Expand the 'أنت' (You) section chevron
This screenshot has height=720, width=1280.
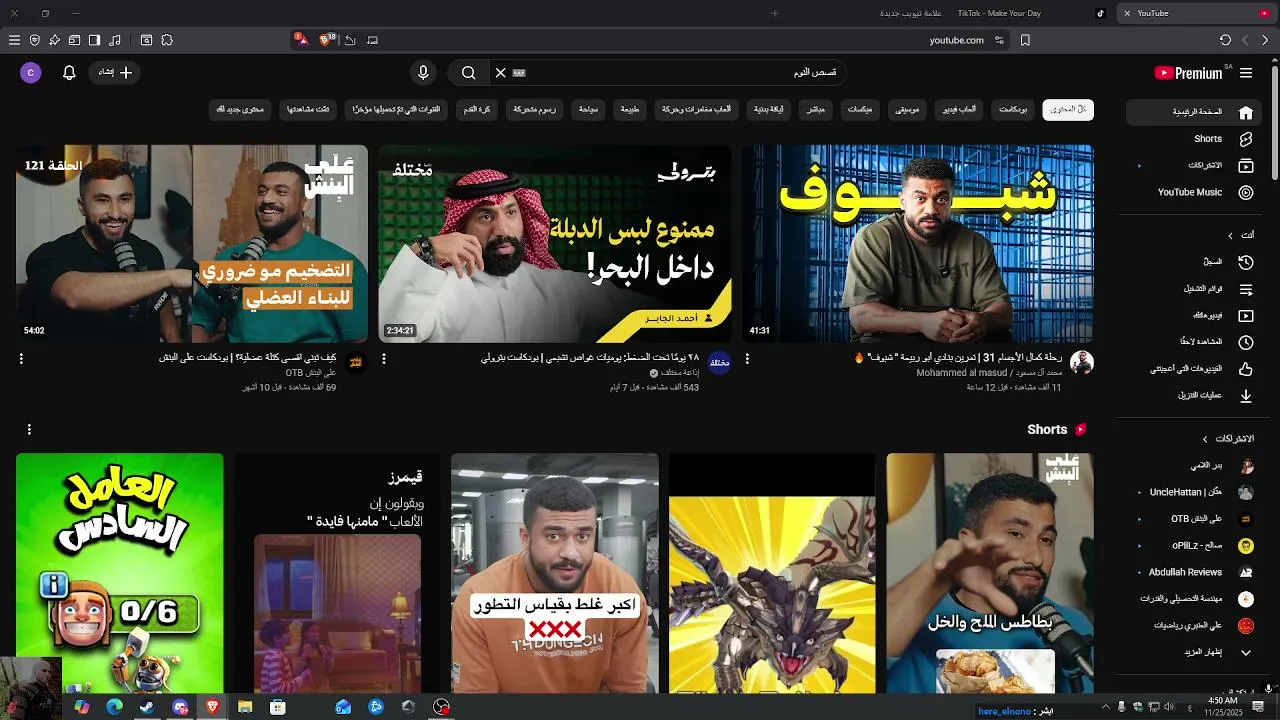point(1231,235)
